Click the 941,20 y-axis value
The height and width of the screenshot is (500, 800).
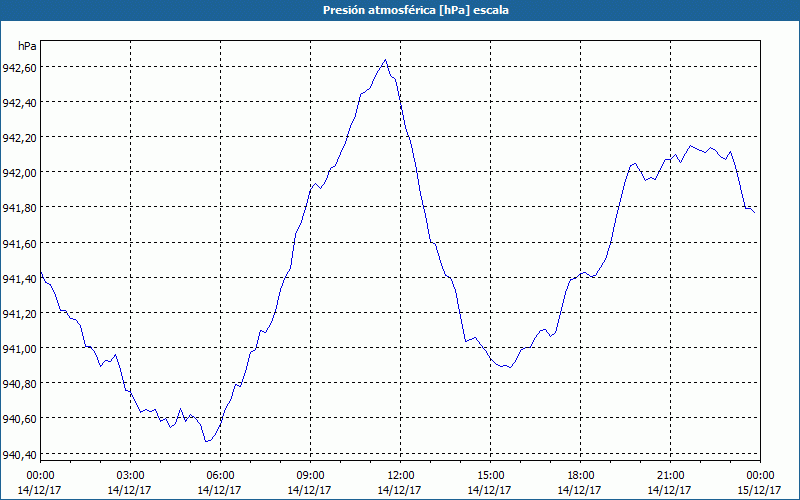[19, 313]
